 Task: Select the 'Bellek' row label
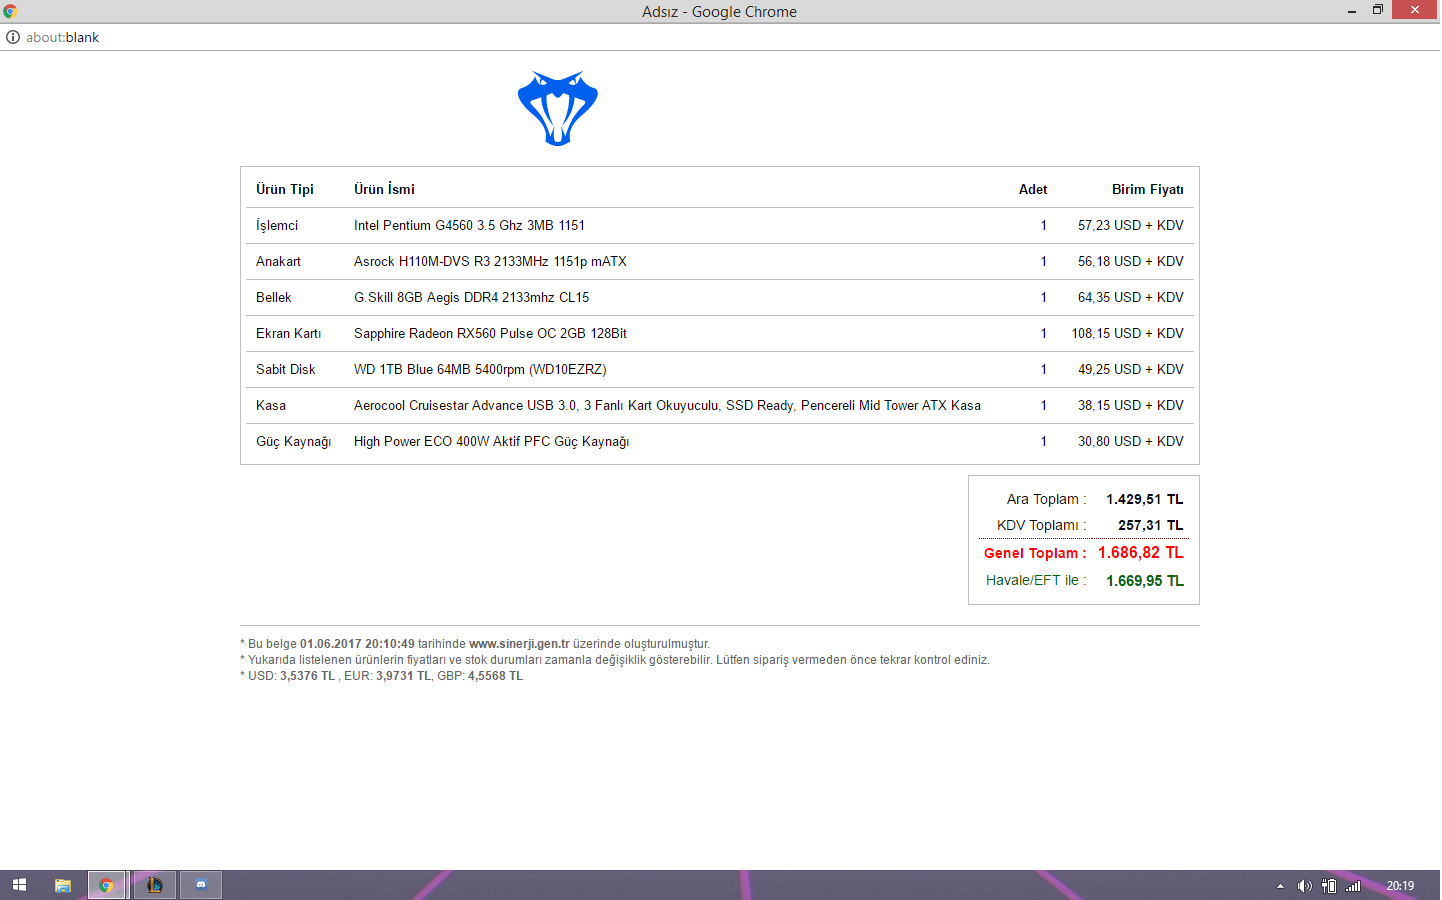[x=274, y=297]
